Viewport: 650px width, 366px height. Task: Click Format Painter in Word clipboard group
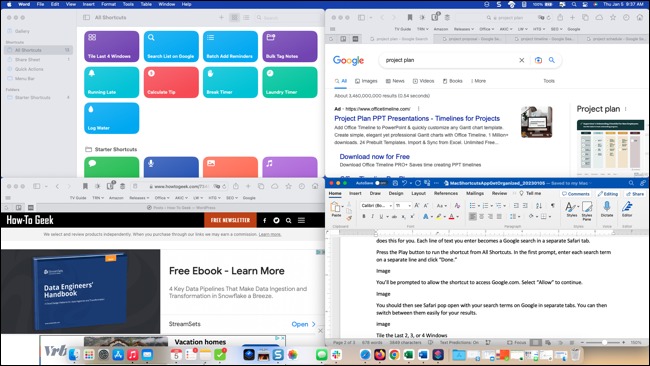(x=349, y=218)
